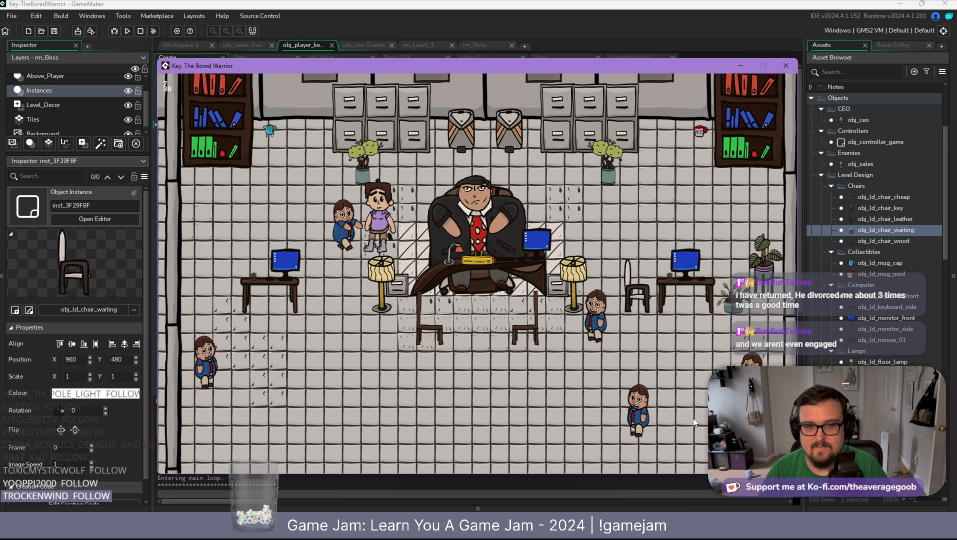Save the project with disk icon

tap(54, 31)
